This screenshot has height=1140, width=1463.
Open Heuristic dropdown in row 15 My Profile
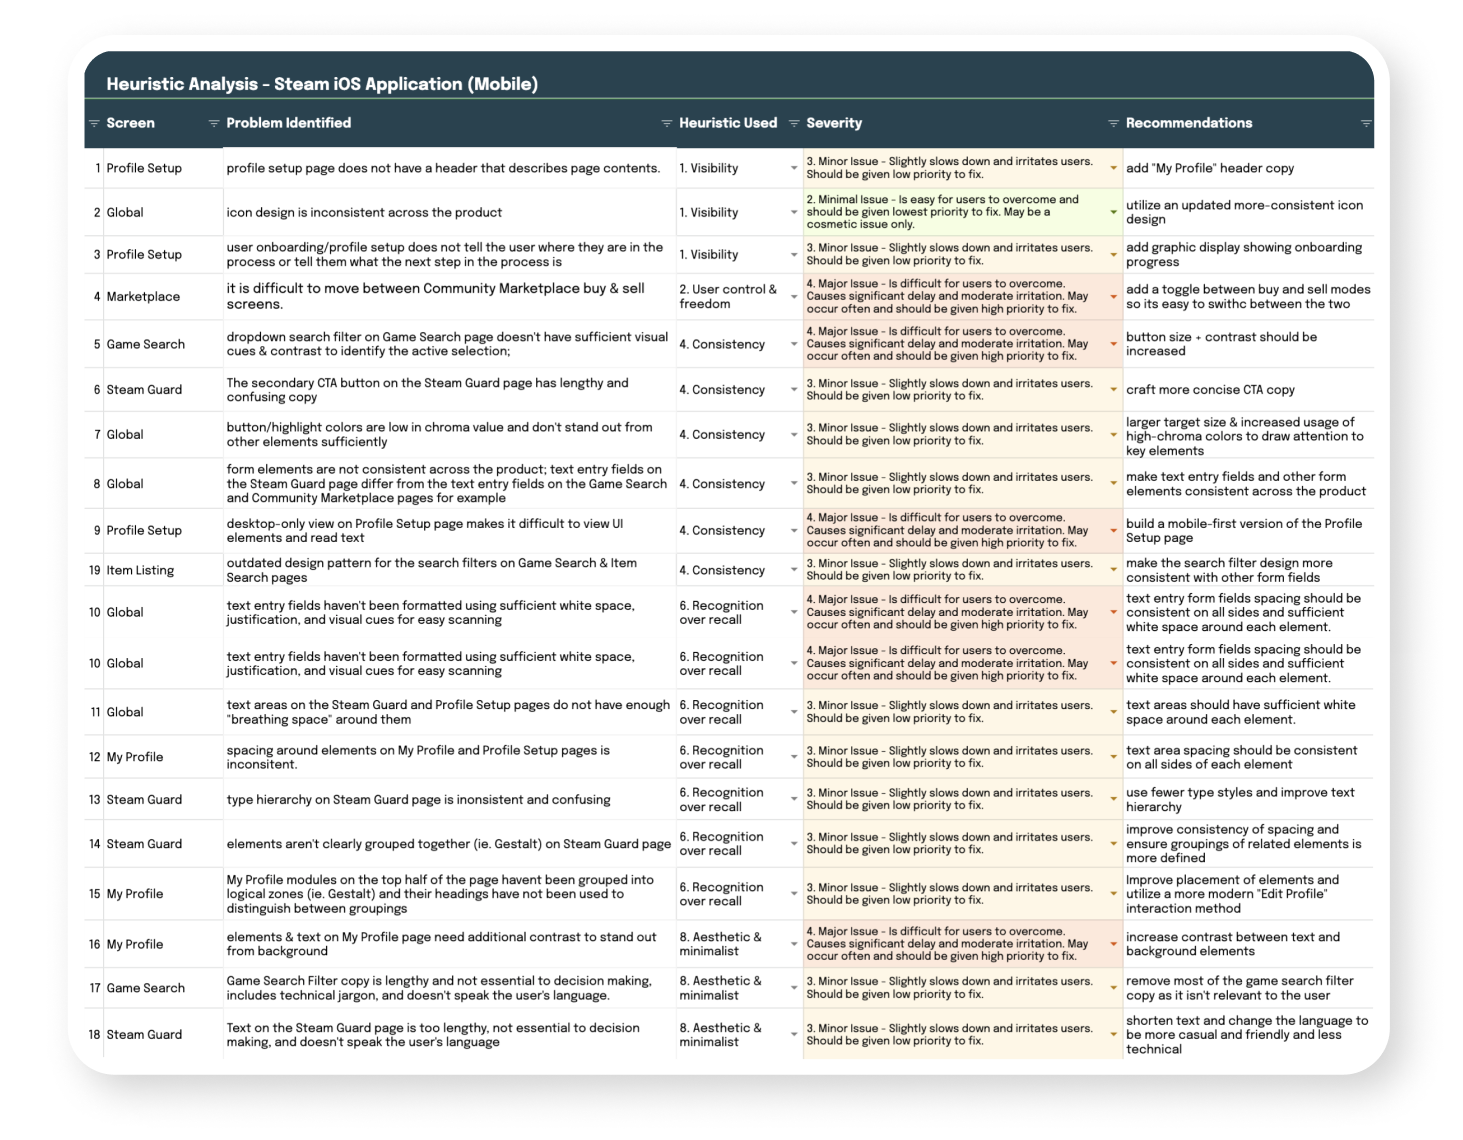[794, 894]
